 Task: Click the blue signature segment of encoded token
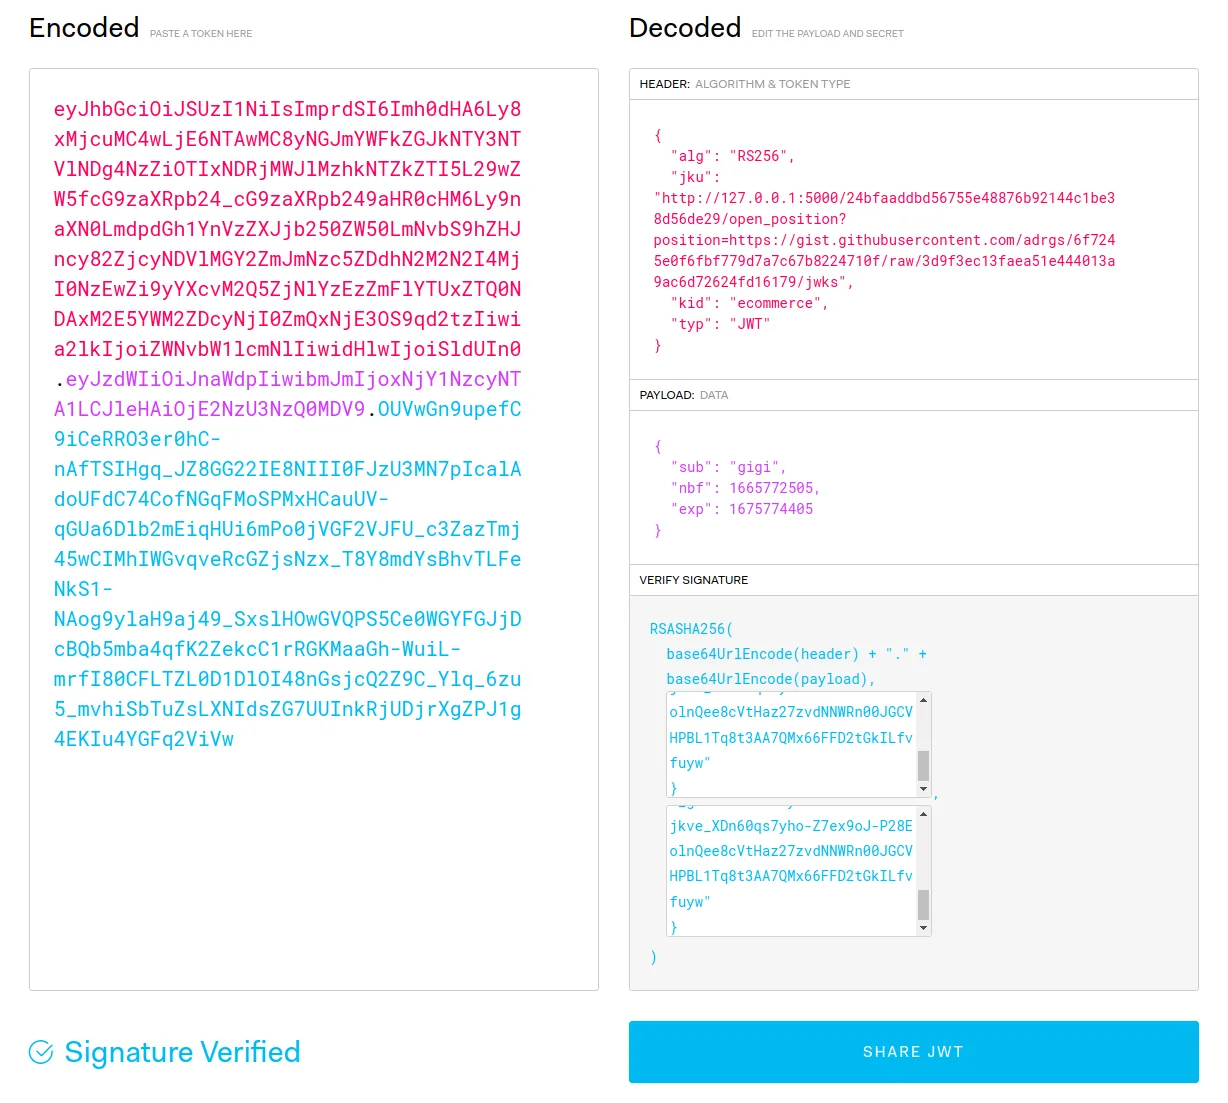click(x=288, y=574)
